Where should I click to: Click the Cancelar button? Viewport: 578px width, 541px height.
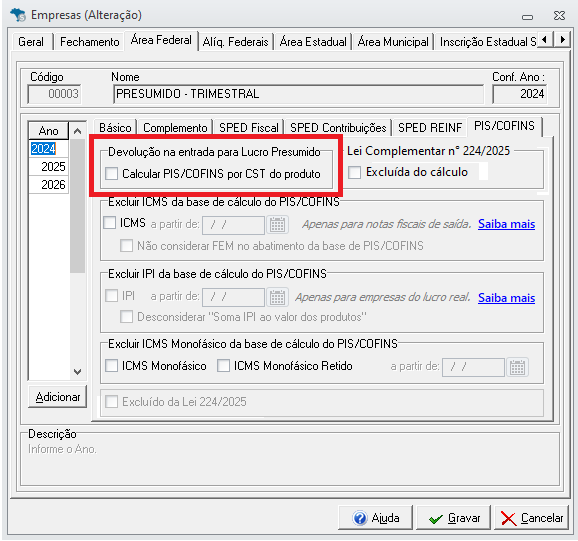tap(531, 518)
